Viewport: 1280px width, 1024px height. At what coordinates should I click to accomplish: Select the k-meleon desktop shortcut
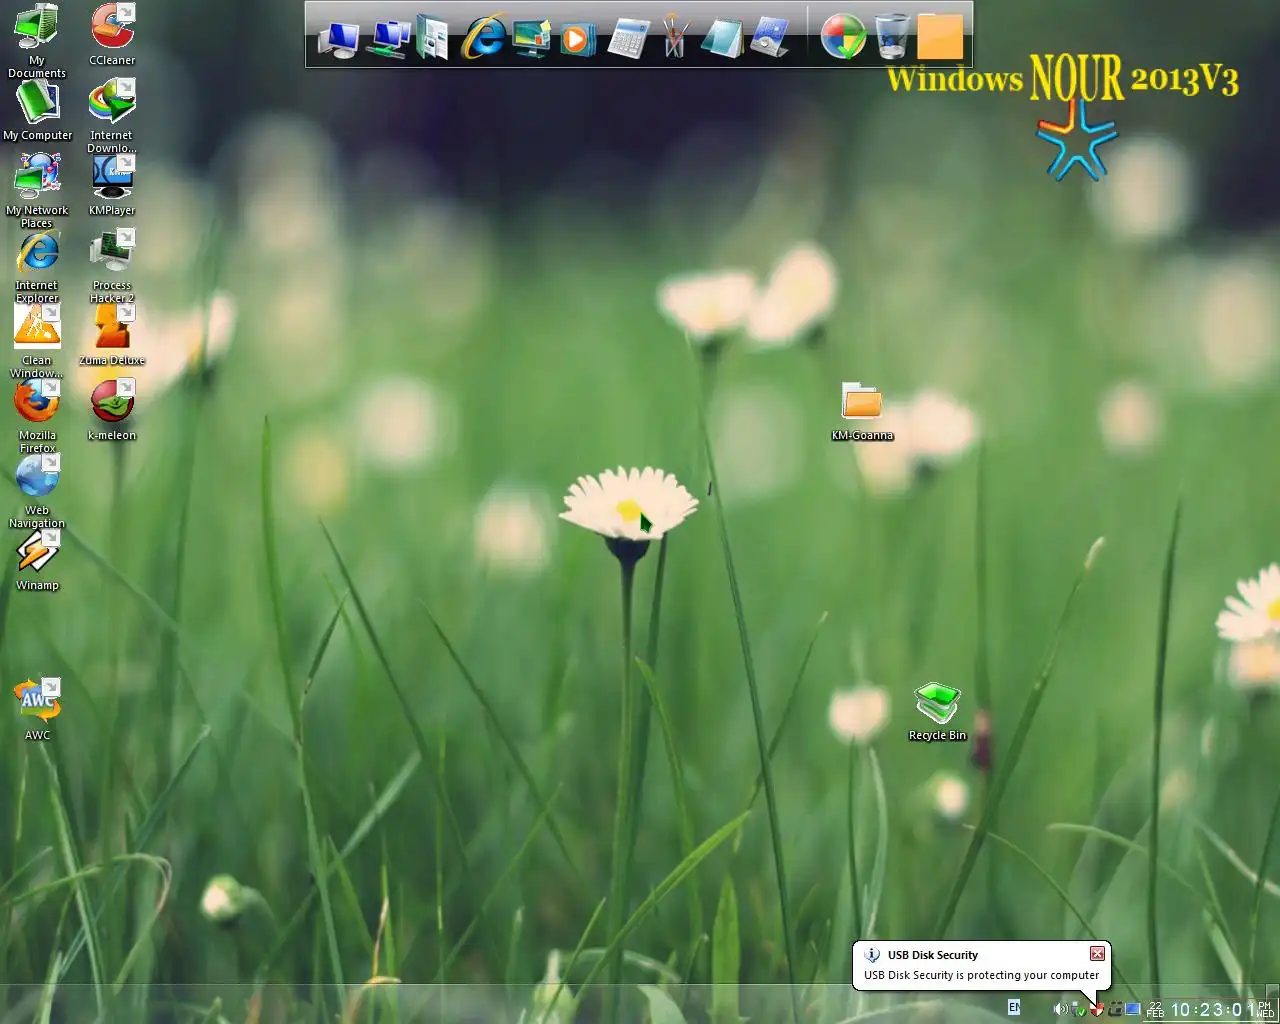[x=112, y=409]
